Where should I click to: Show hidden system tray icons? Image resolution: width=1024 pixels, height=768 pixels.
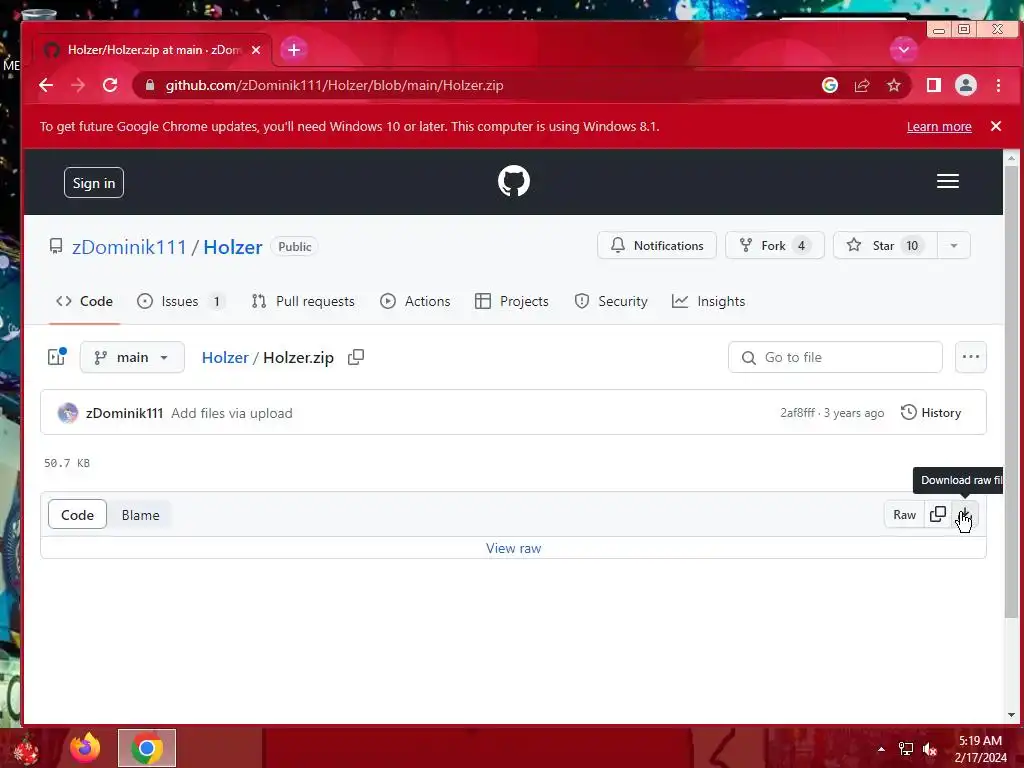[881, 749]
